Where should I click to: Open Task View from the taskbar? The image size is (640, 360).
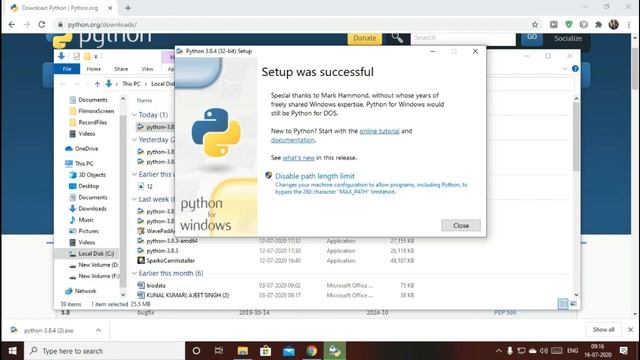[x=219, y=351]
